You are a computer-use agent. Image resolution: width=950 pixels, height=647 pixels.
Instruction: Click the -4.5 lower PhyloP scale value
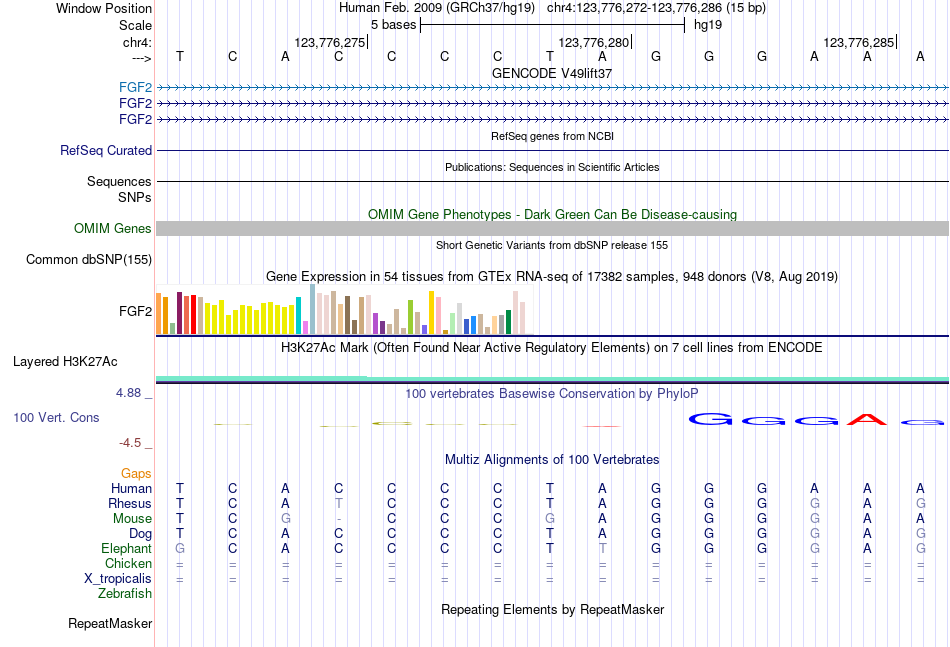pos(130,443)
